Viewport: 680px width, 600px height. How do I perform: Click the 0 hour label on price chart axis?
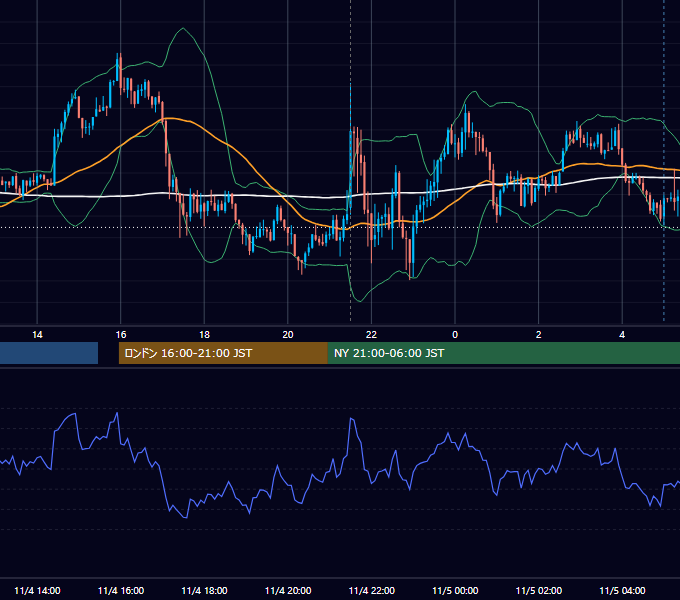click(x=455, y=335)
